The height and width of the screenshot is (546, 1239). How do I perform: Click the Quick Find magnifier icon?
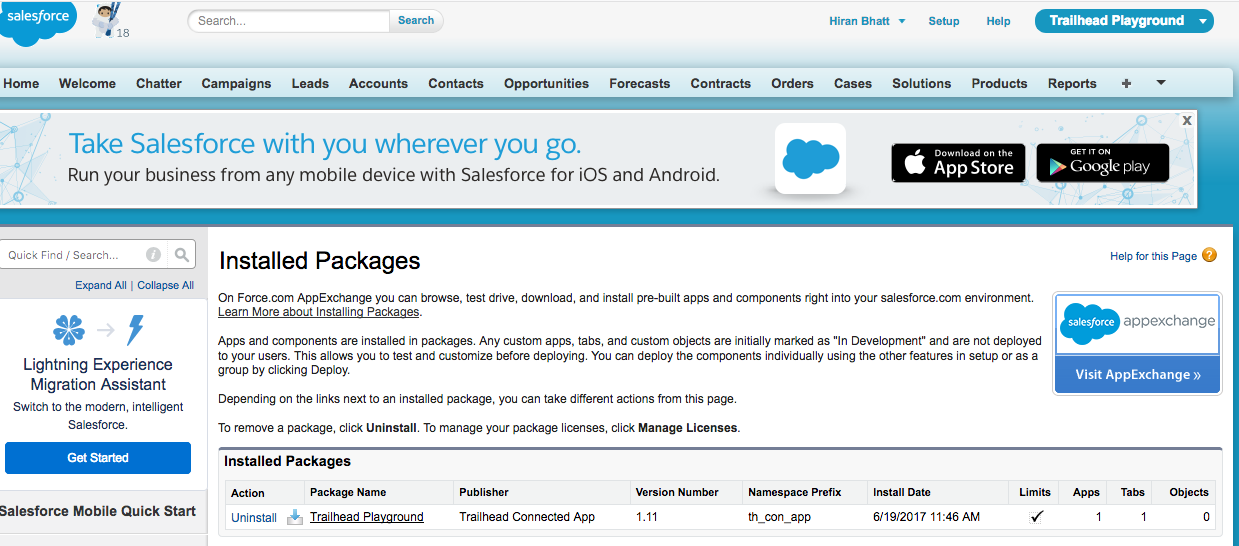click(182, 255)
